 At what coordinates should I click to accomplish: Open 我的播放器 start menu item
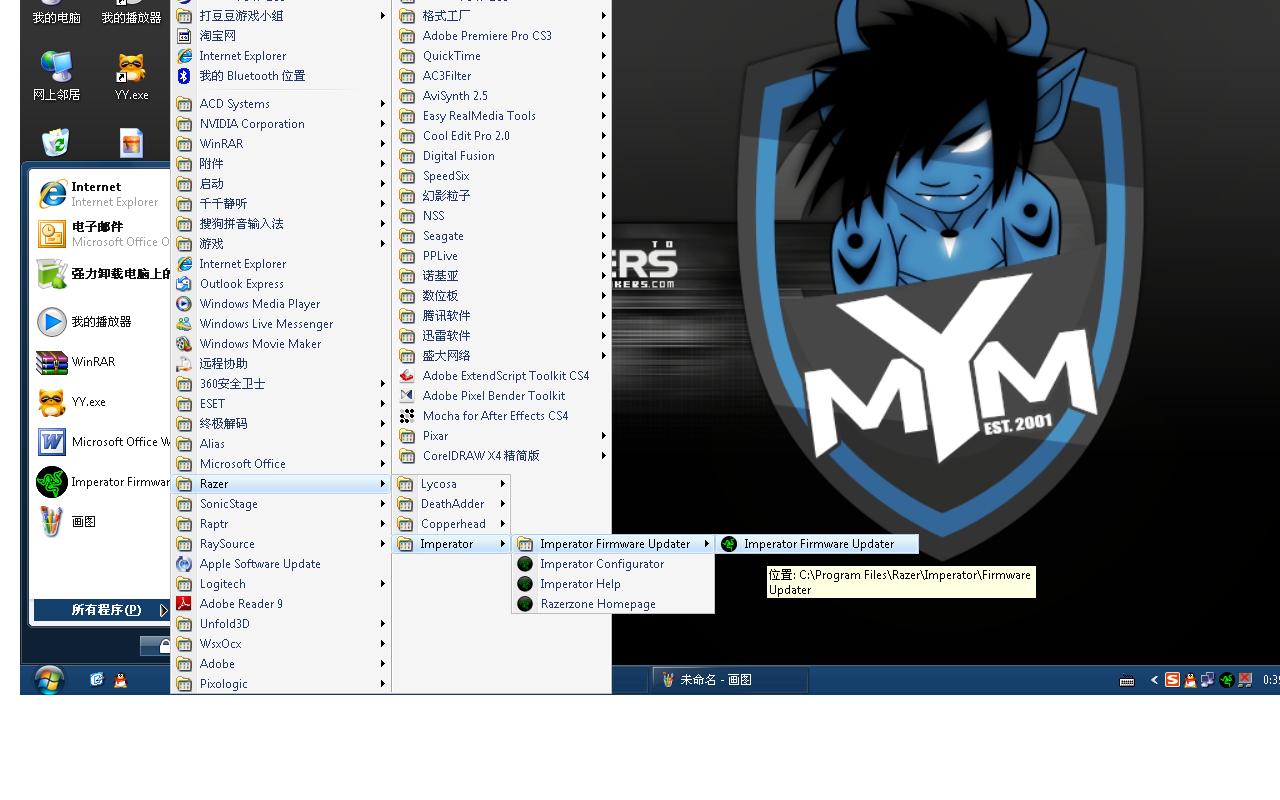pyautogui.click(x=100, y=322)
